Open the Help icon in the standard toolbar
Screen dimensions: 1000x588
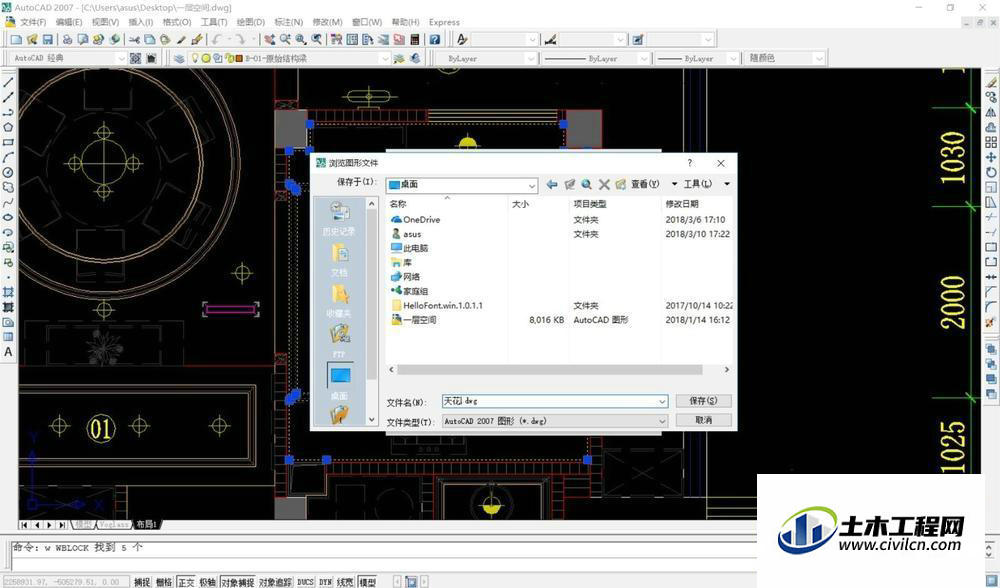pos(435,40)
